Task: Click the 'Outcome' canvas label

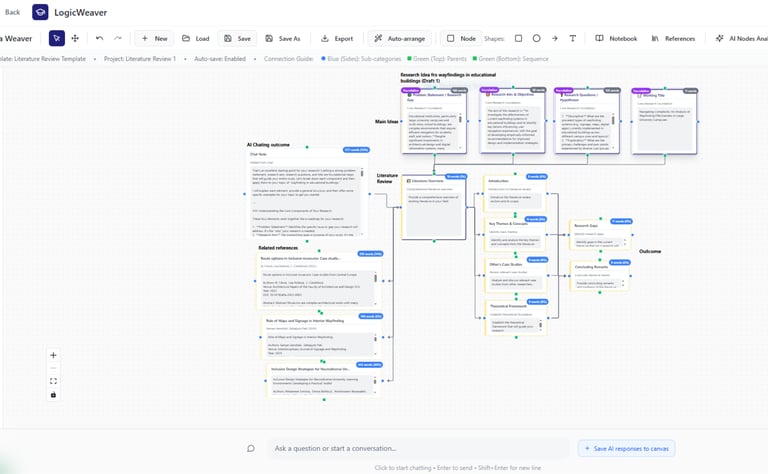Action: pyautogui.click(x=650, y=251)
